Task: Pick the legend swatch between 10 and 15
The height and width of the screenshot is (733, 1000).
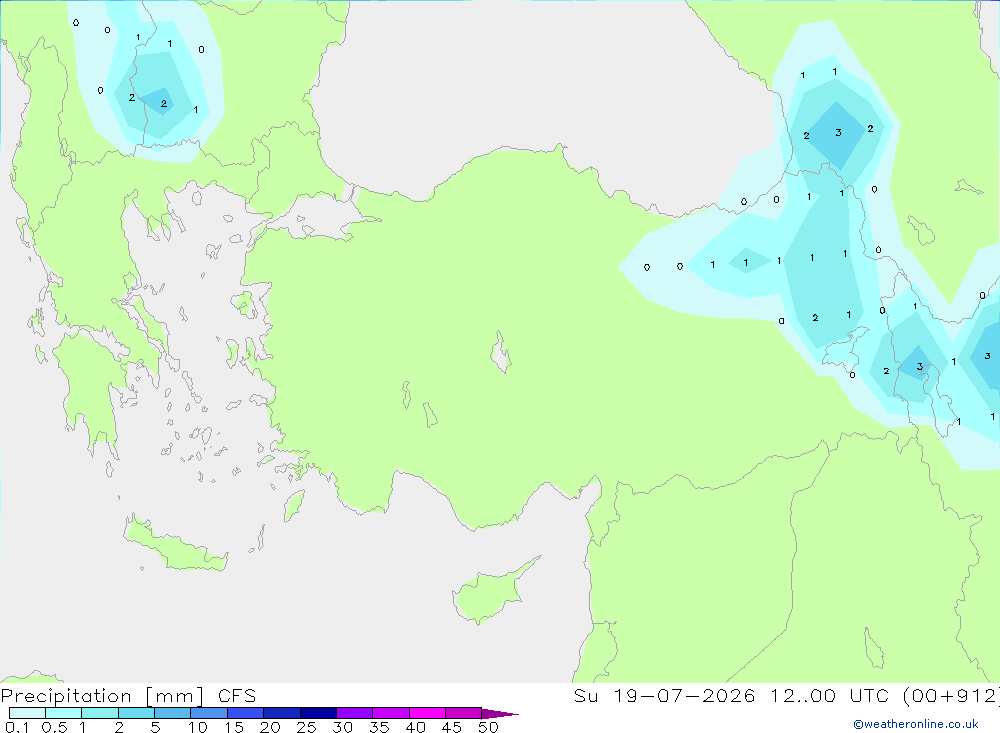Action: [x=209, y=713]
